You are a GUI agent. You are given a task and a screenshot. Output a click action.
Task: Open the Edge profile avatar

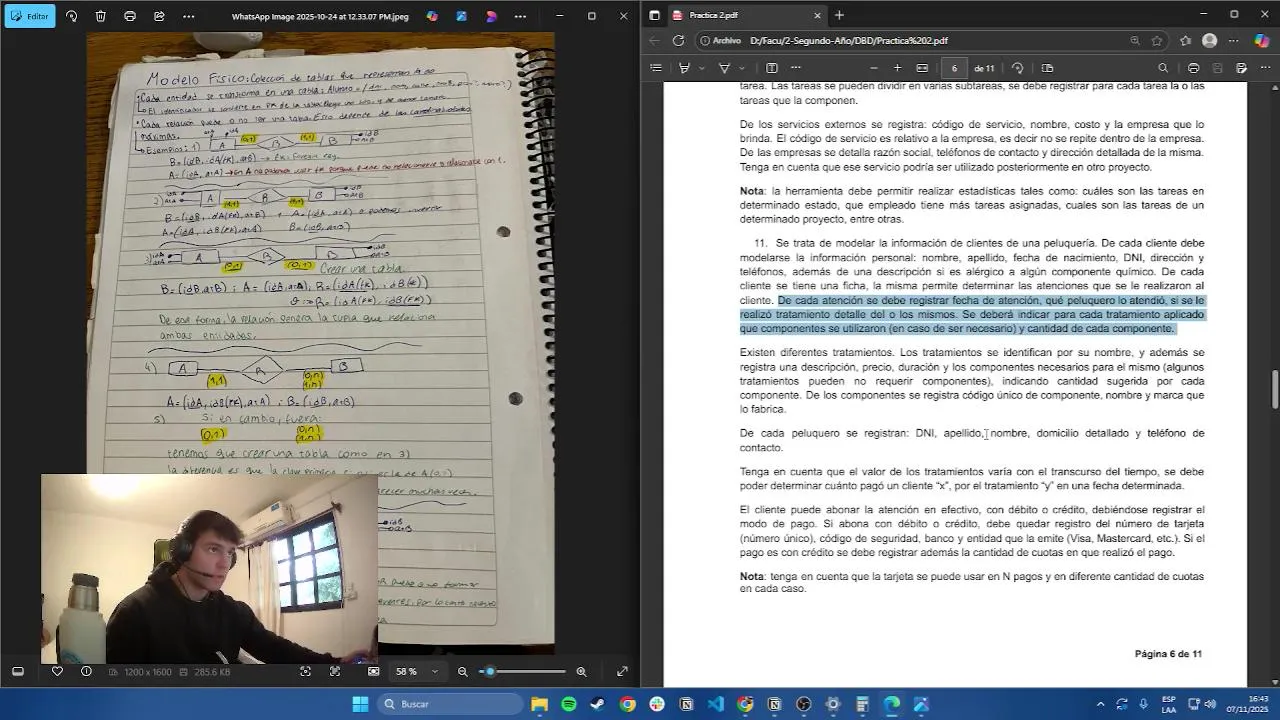pos(1209,41)
